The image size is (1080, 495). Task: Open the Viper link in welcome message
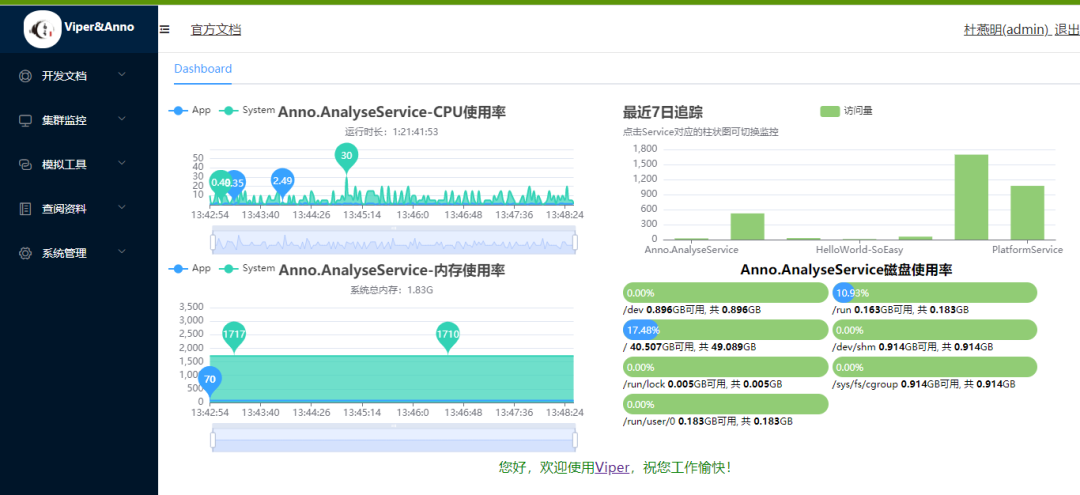tap(612, 467)
